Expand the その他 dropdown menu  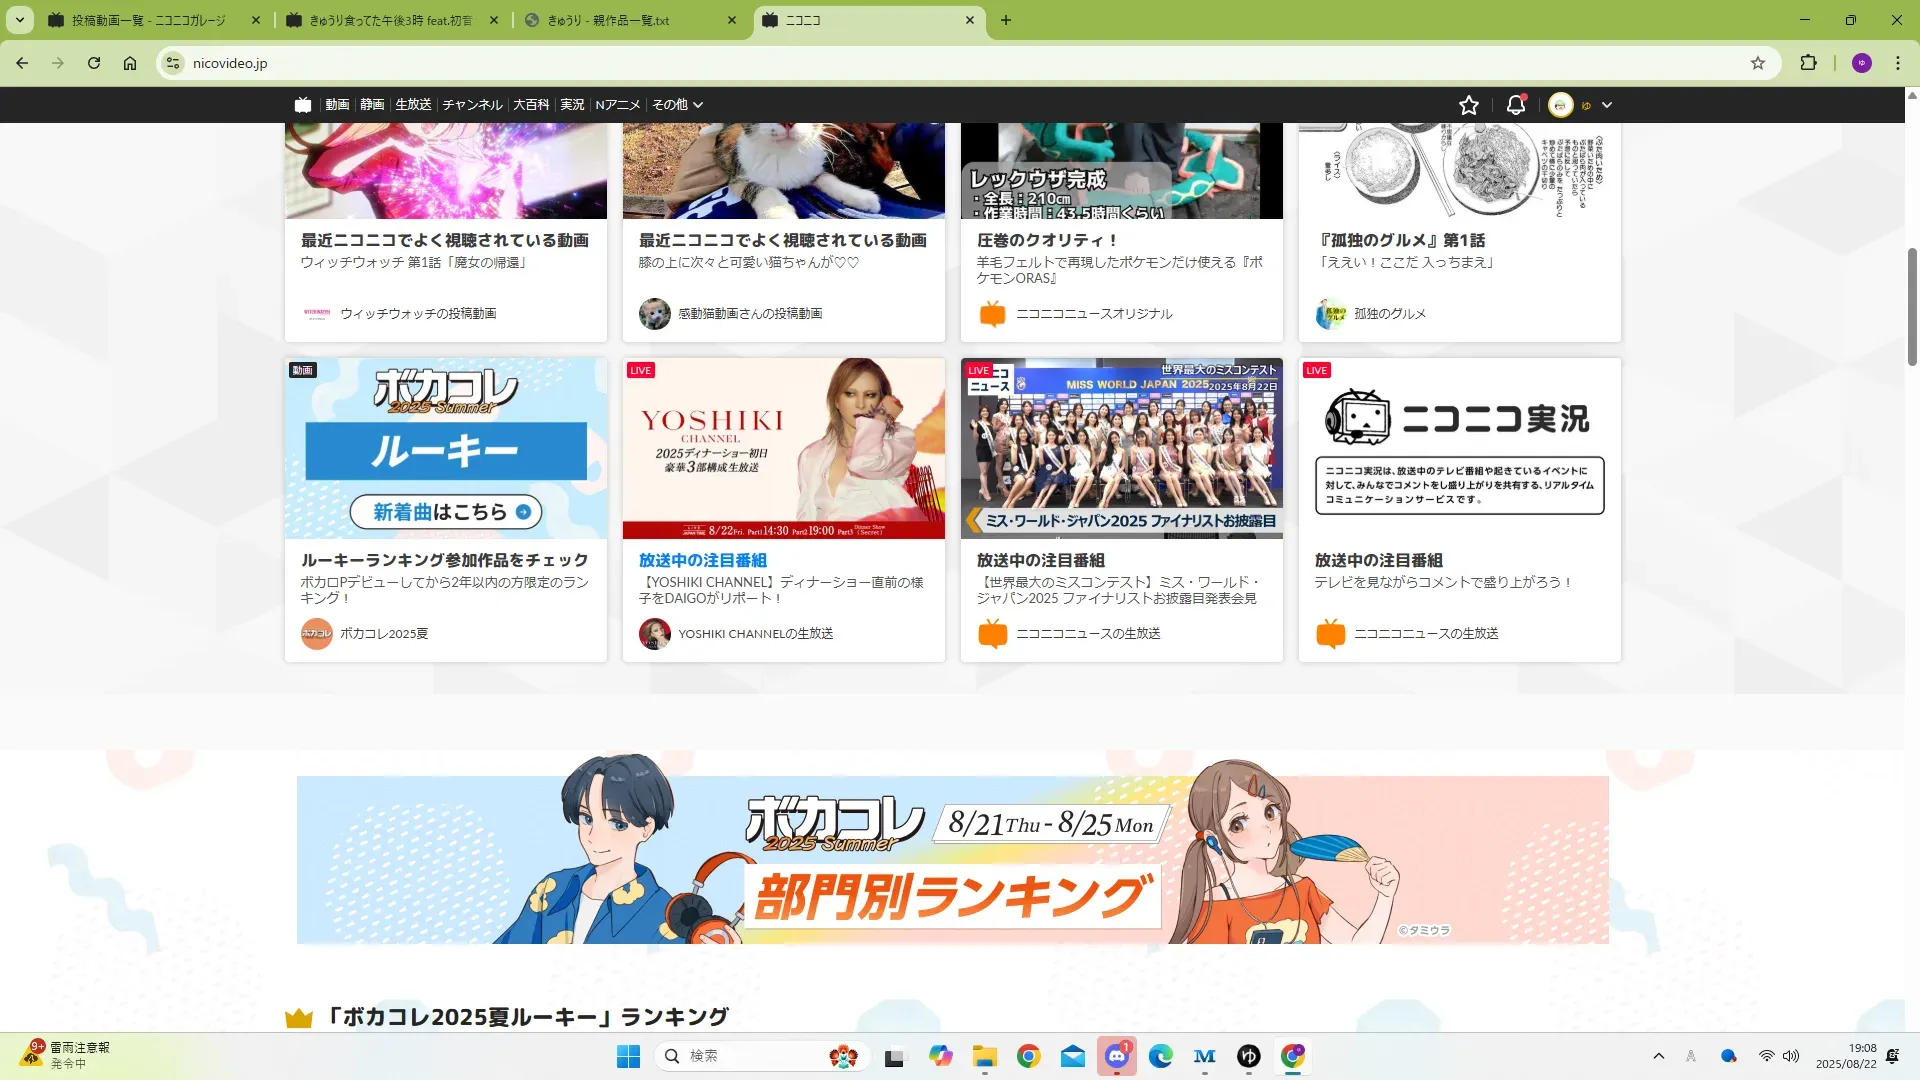pyautogui.click(x=677, y=105)
